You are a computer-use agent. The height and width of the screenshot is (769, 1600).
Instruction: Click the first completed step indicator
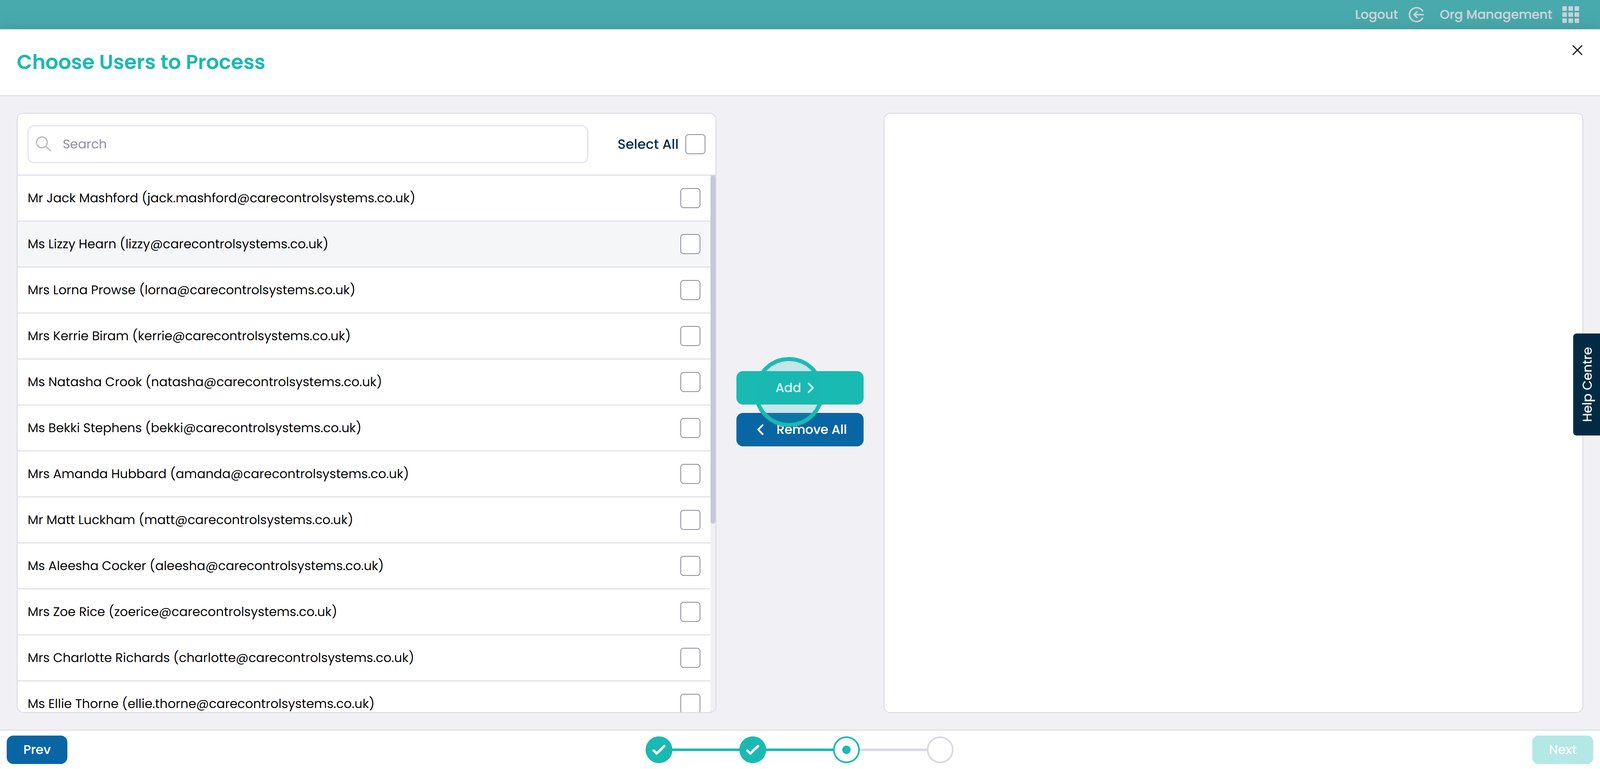tap(658, 749)
